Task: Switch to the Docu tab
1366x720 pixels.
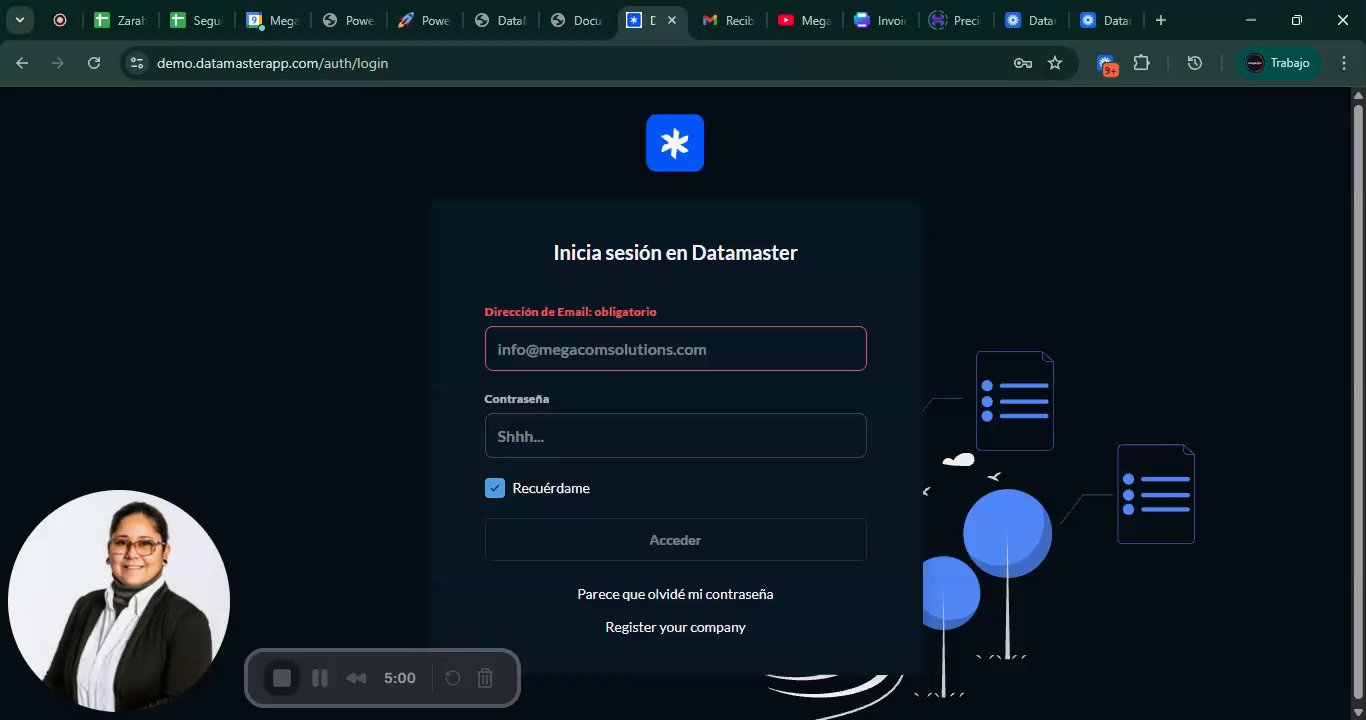Action: click(576, 20)
